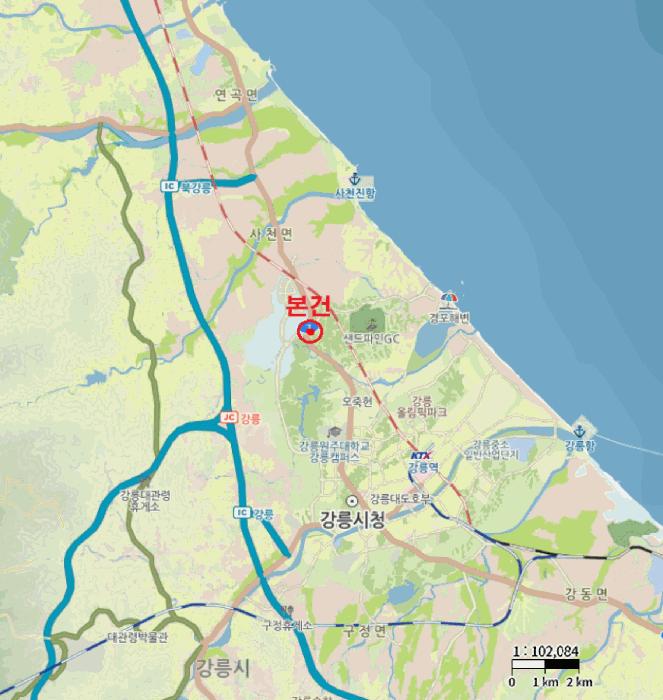Screen dimensions: 663x700
Task: Click the 강릉항 anchor port icon
Action: [x=579, y=431]
